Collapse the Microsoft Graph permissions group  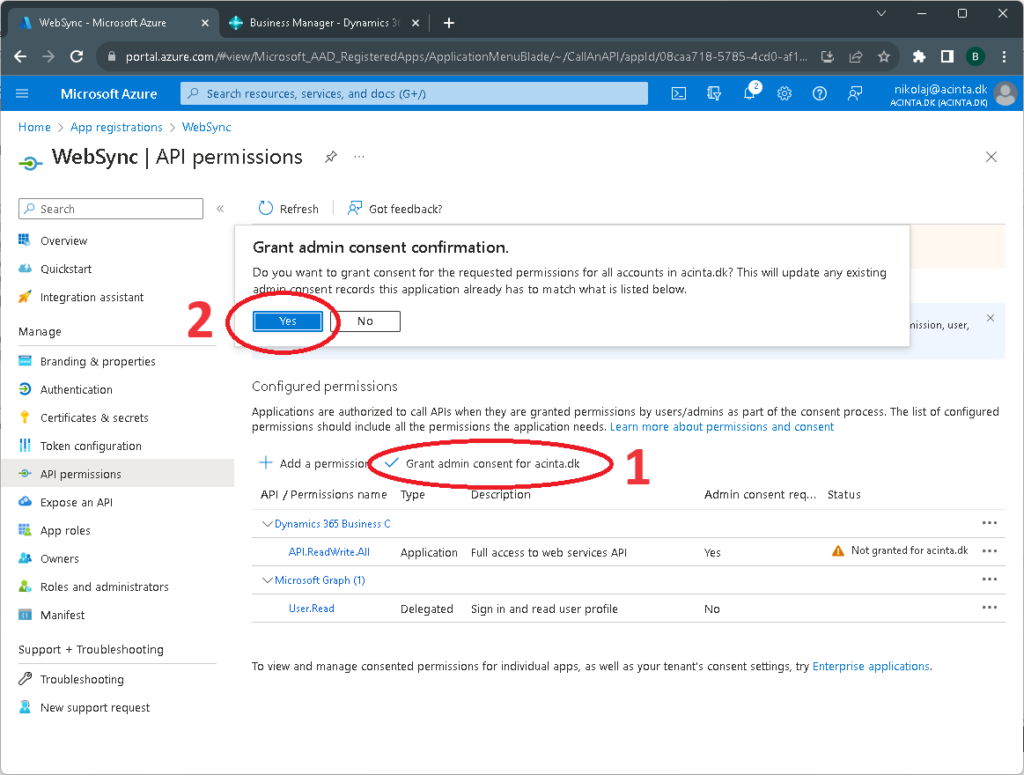point(267,580)
